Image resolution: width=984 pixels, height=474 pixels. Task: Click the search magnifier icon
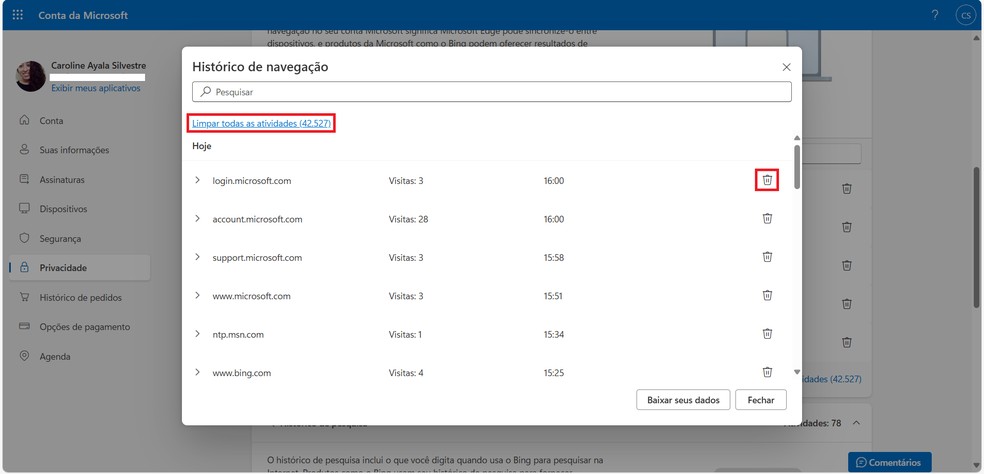(x=205, y=92)
